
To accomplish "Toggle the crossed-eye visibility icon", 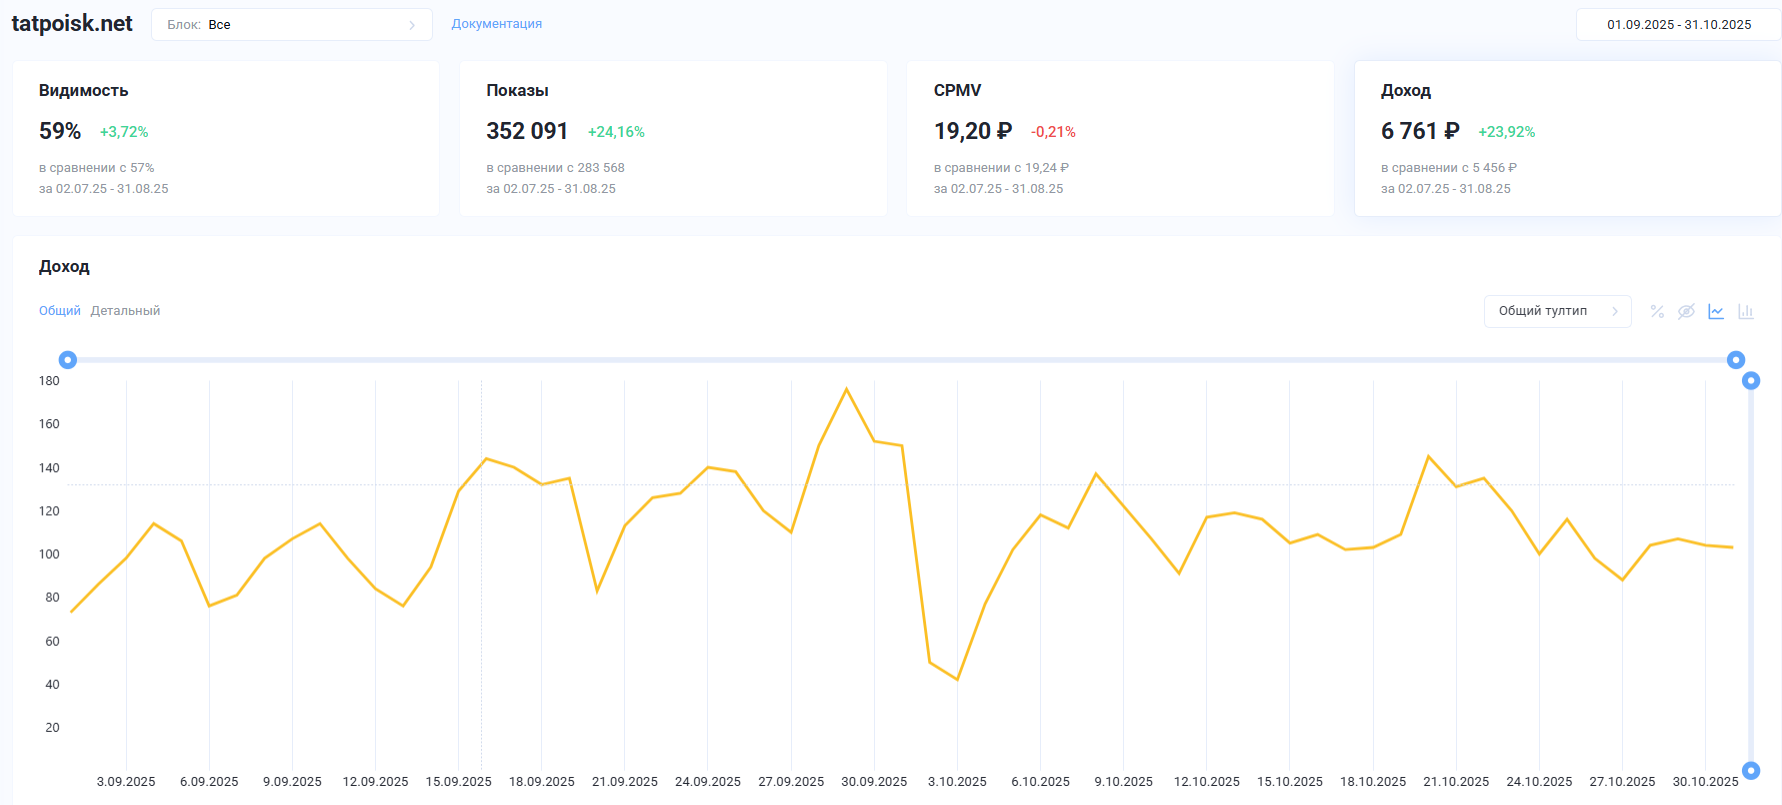I will pyautogui.click(x=1686, y=311).
